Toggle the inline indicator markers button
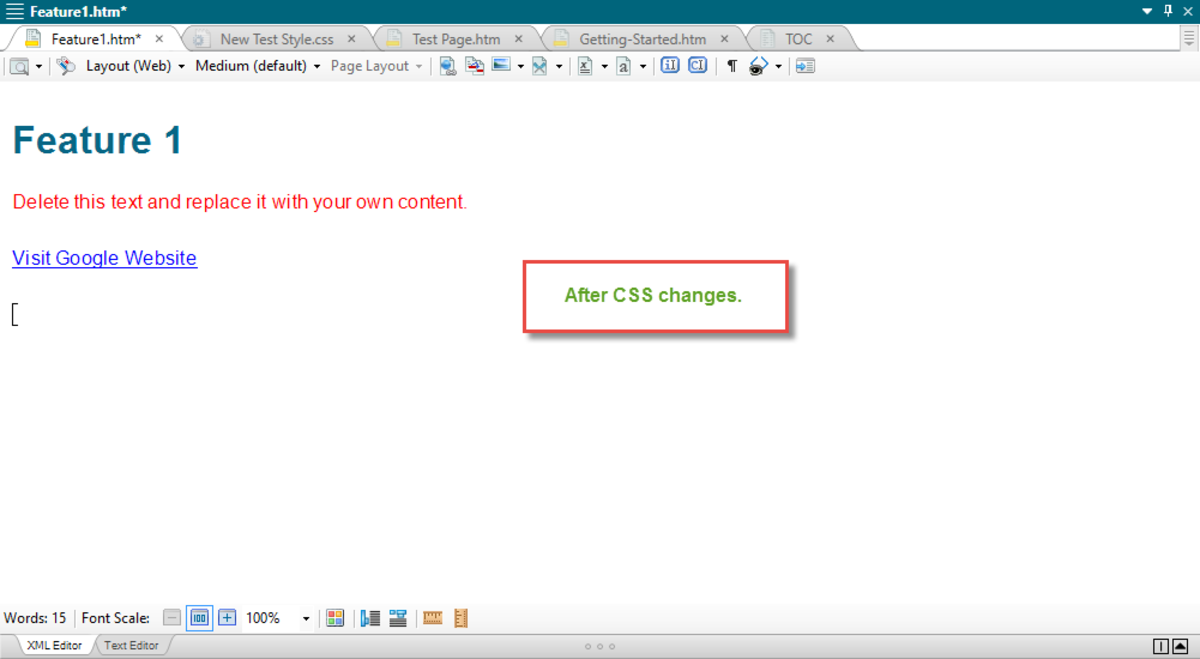Screen dimensions: 1200x659 (669, 65)
